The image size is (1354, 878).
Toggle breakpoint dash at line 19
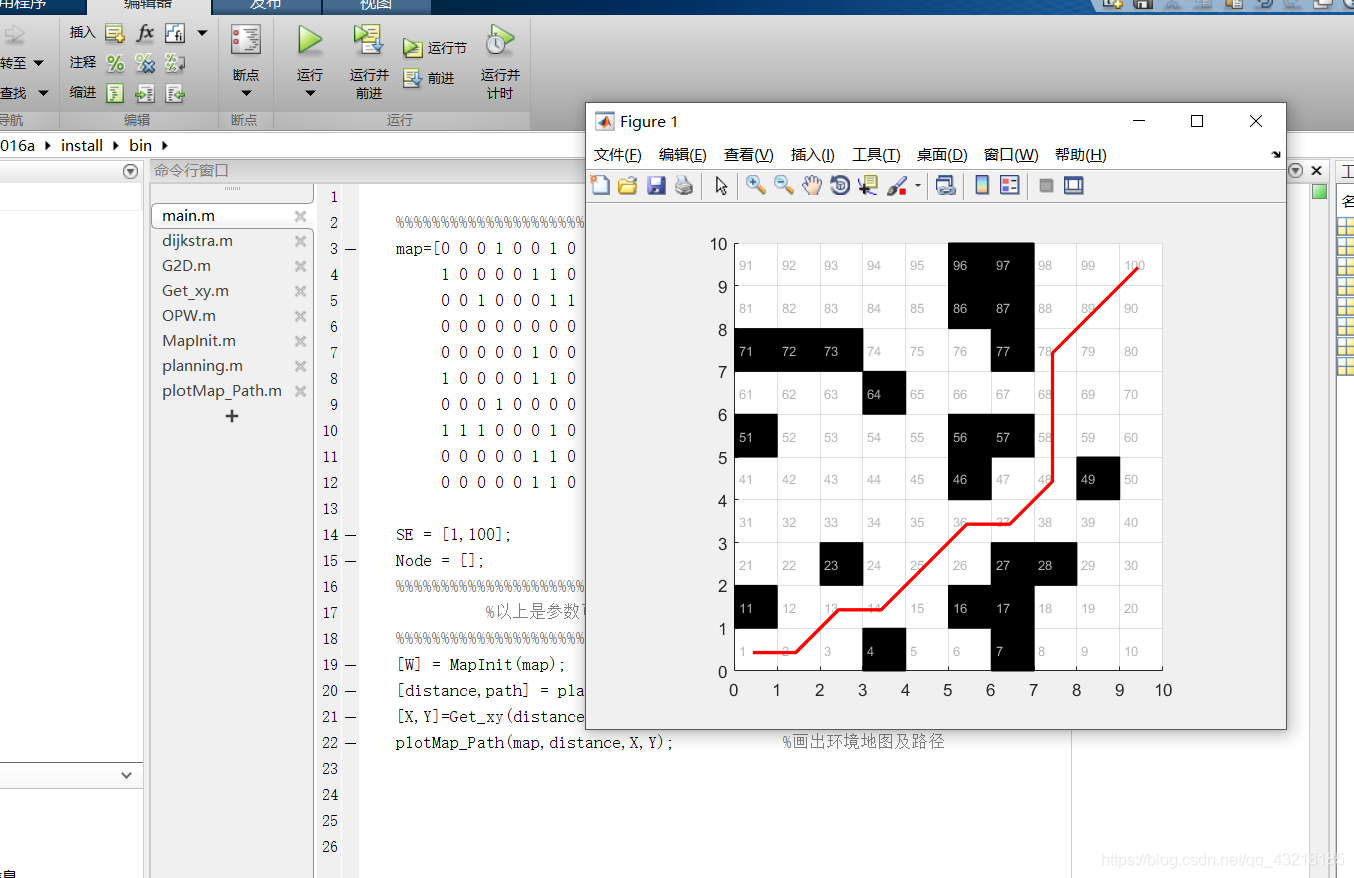click(350, 665)
